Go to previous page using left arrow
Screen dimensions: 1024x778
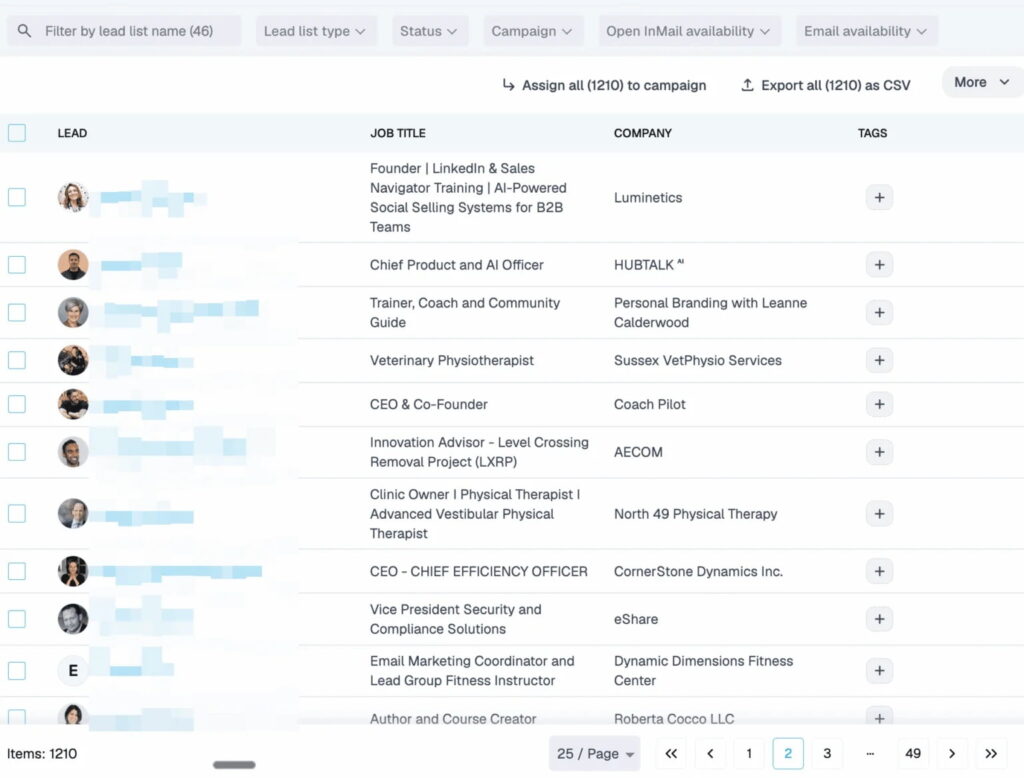pos(710,753)
